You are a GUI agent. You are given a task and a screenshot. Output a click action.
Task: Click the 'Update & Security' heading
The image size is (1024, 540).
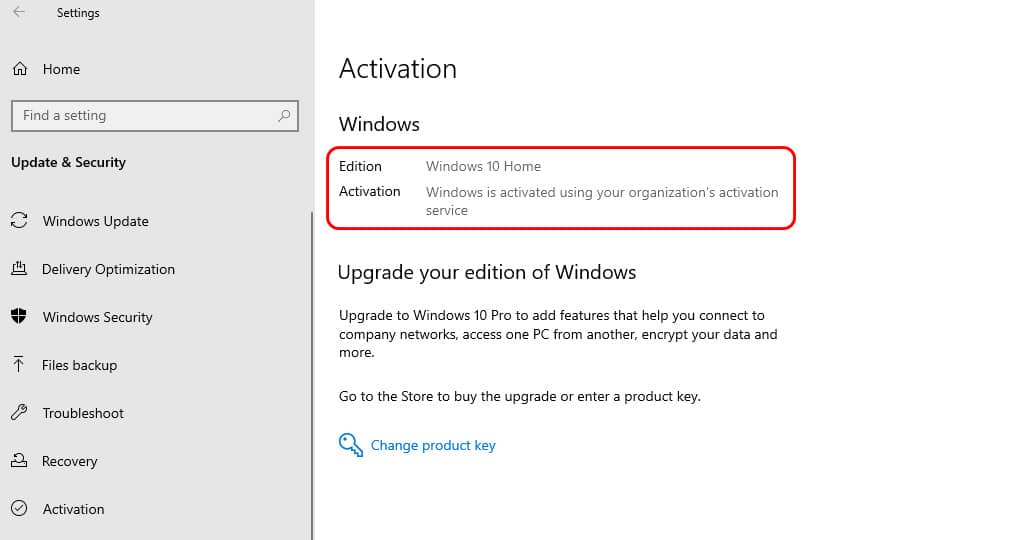click(69, 162)
